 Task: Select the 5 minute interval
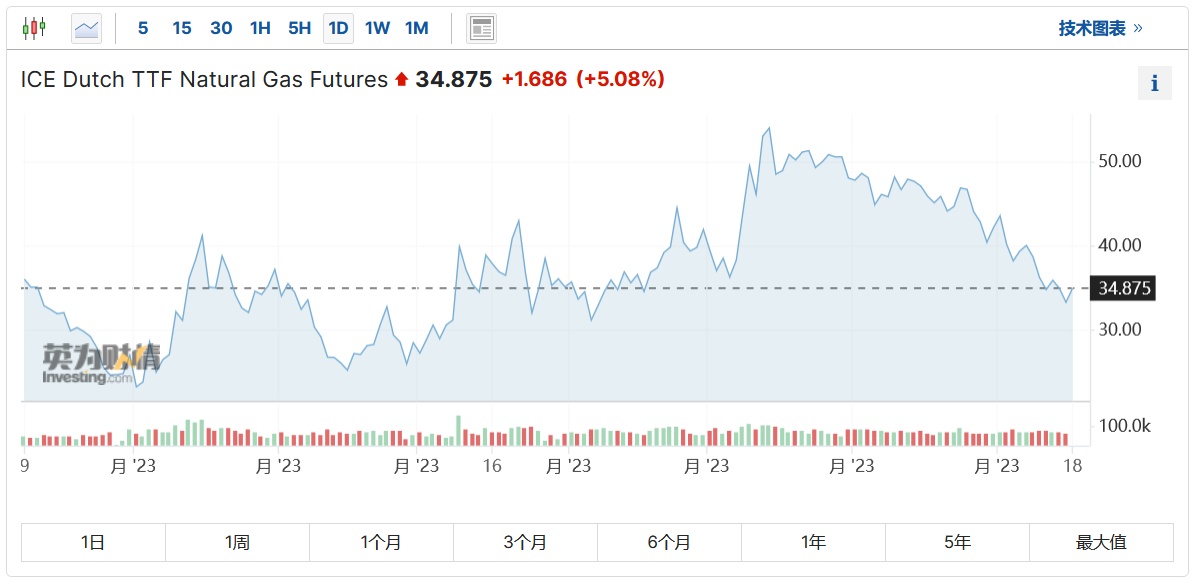coord(143,28)
